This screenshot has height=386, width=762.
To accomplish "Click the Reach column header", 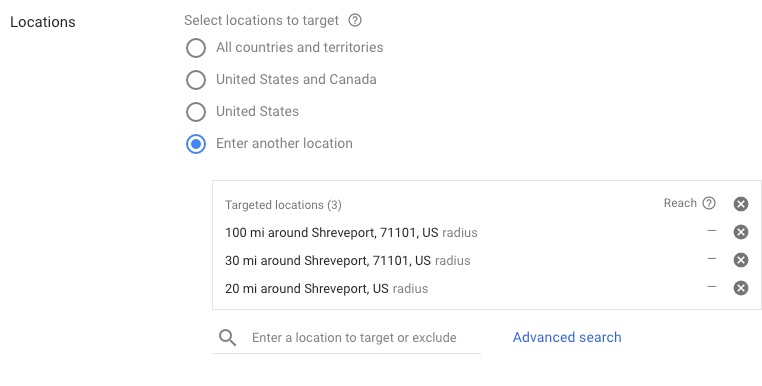I will [680, 203].
